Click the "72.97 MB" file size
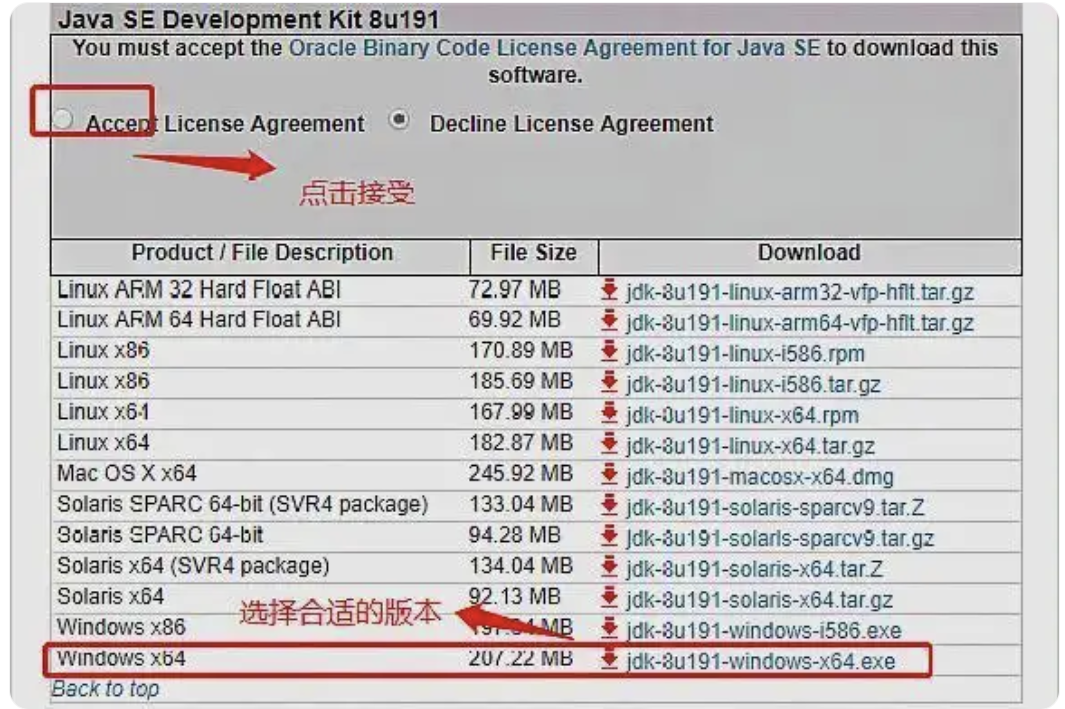1065x709 pixels. 515,290
